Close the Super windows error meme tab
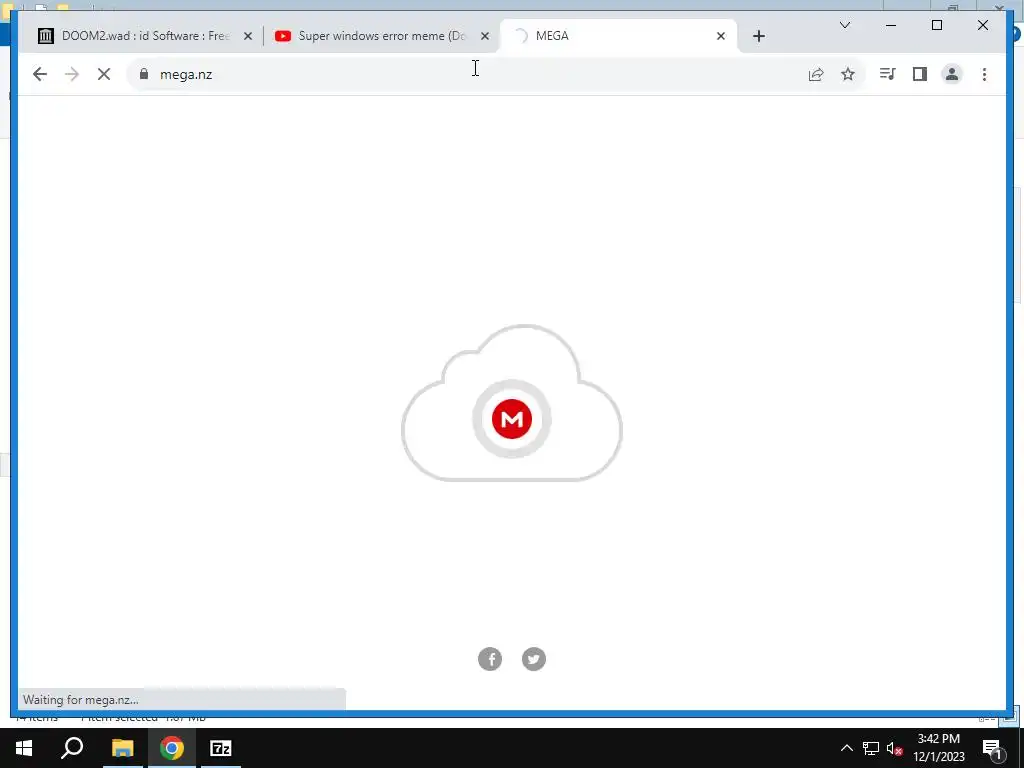This screenshot has width=1024, height=768. 485,37
